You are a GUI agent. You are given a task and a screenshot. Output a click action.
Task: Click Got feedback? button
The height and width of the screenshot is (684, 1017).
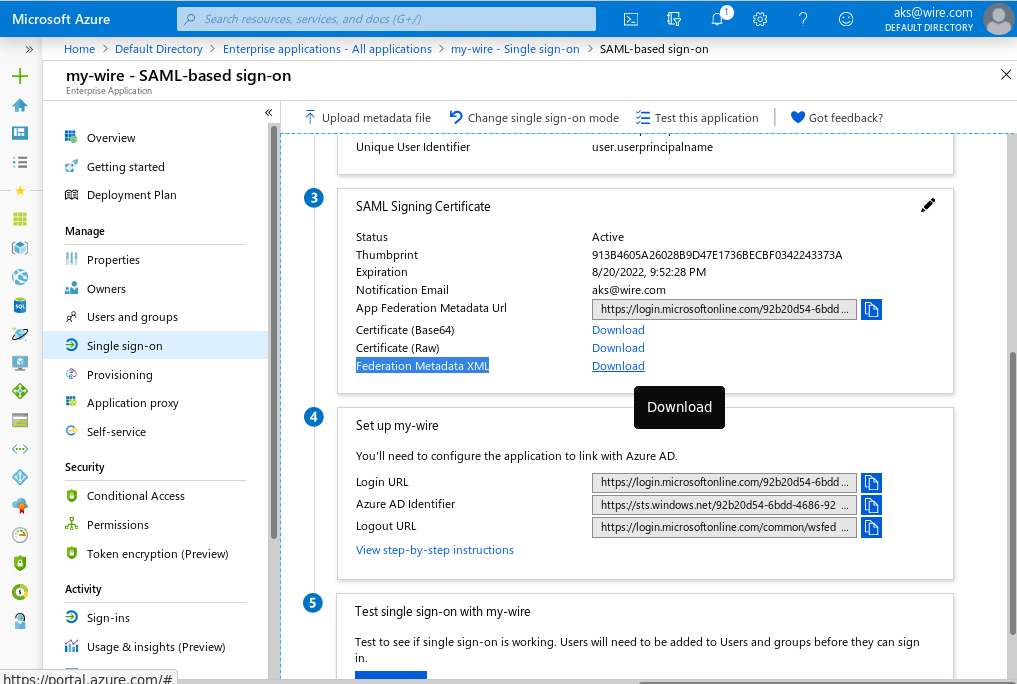(837, 117)
